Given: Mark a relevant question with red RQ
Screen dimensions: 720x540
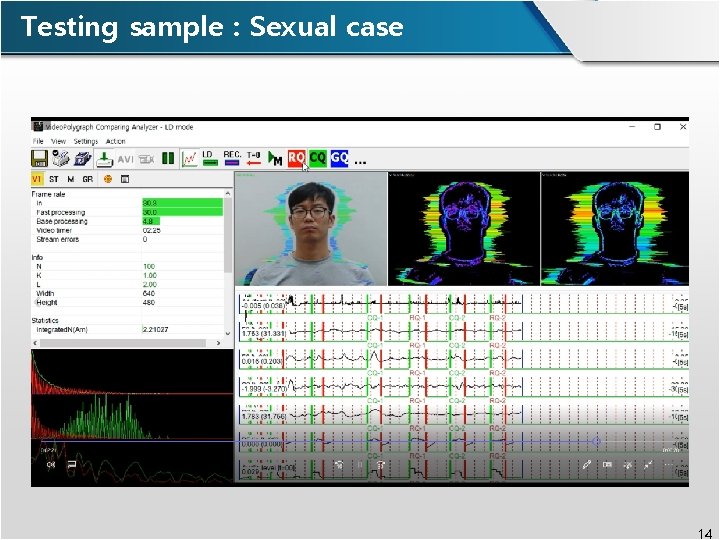Looking at the screenshot, I should coord(296,158).
